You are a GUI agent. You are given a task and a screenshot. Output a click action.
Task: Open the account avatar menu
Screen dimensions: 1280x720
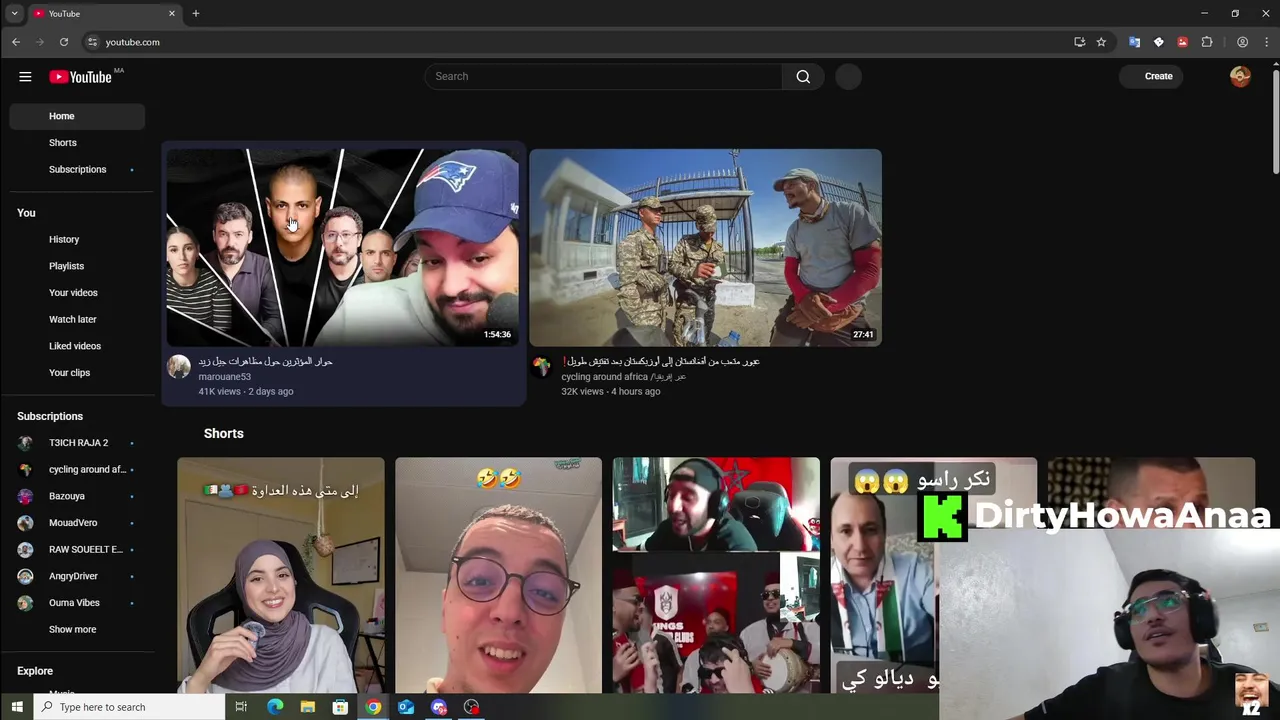[1240, 77]
